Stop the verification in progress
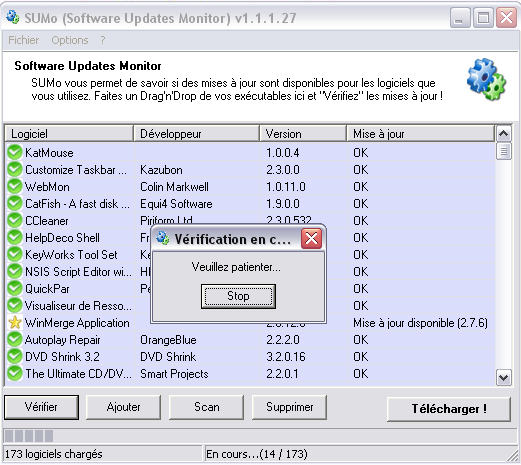Image resolution: width=521 pixels, height=465 pixels. [238, 296]
